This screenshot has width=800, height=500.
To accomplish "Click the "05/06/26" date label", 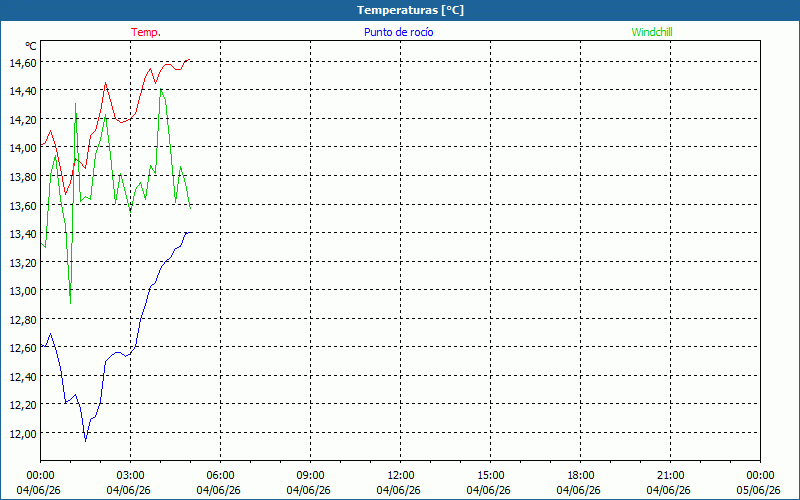I will [x=759, y=490].
